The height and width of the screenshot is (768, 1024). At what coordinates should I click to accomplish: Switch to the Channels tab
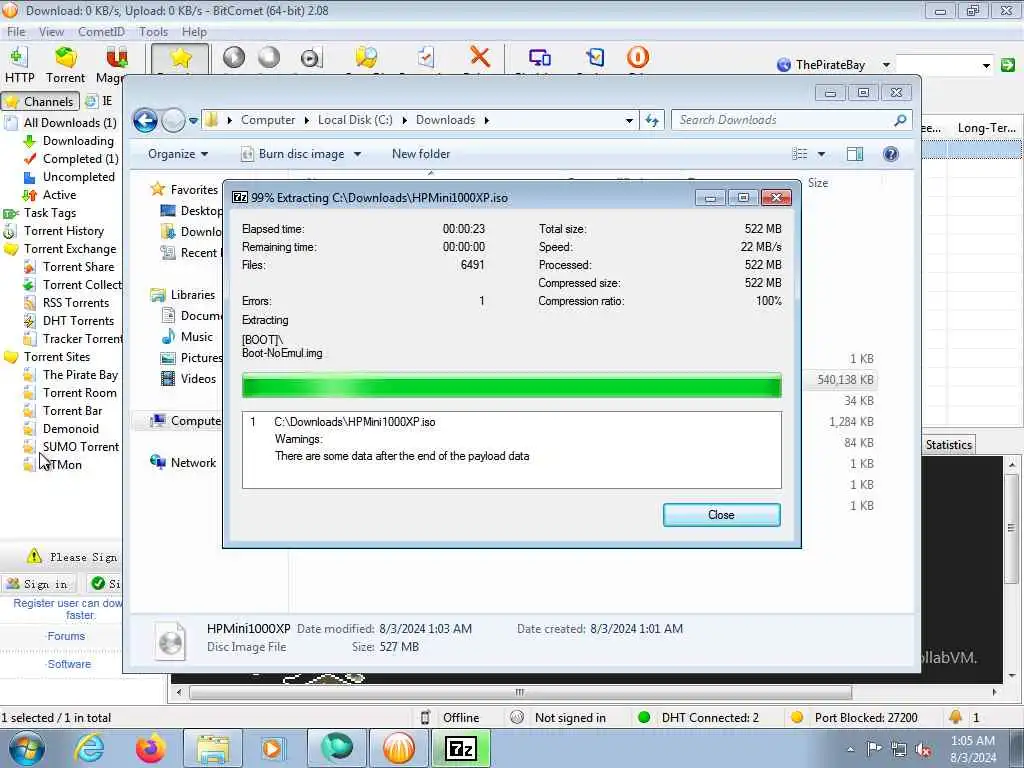coord(40,101)
